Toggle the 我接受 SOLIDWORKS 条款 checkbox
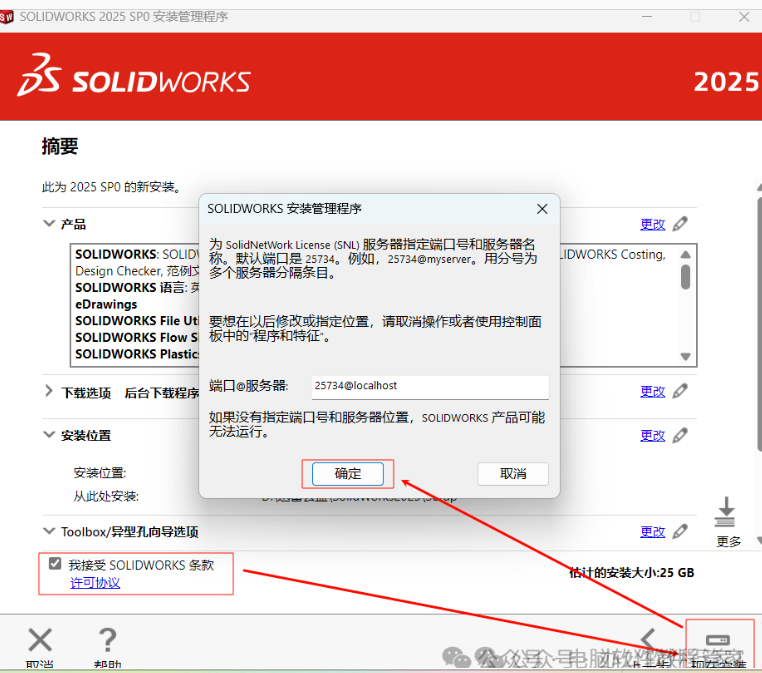 point(55,564)
